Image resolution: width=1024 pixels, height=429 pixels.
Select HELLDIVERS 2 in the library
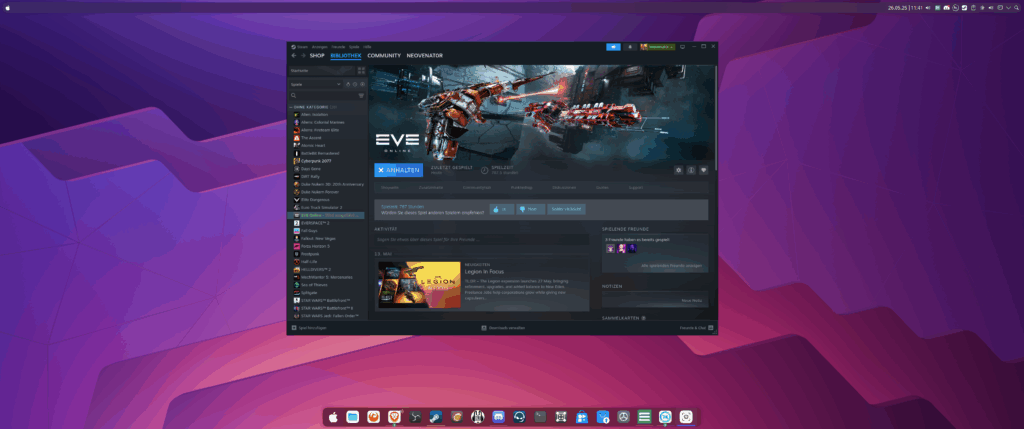click(x=316, y=269)
